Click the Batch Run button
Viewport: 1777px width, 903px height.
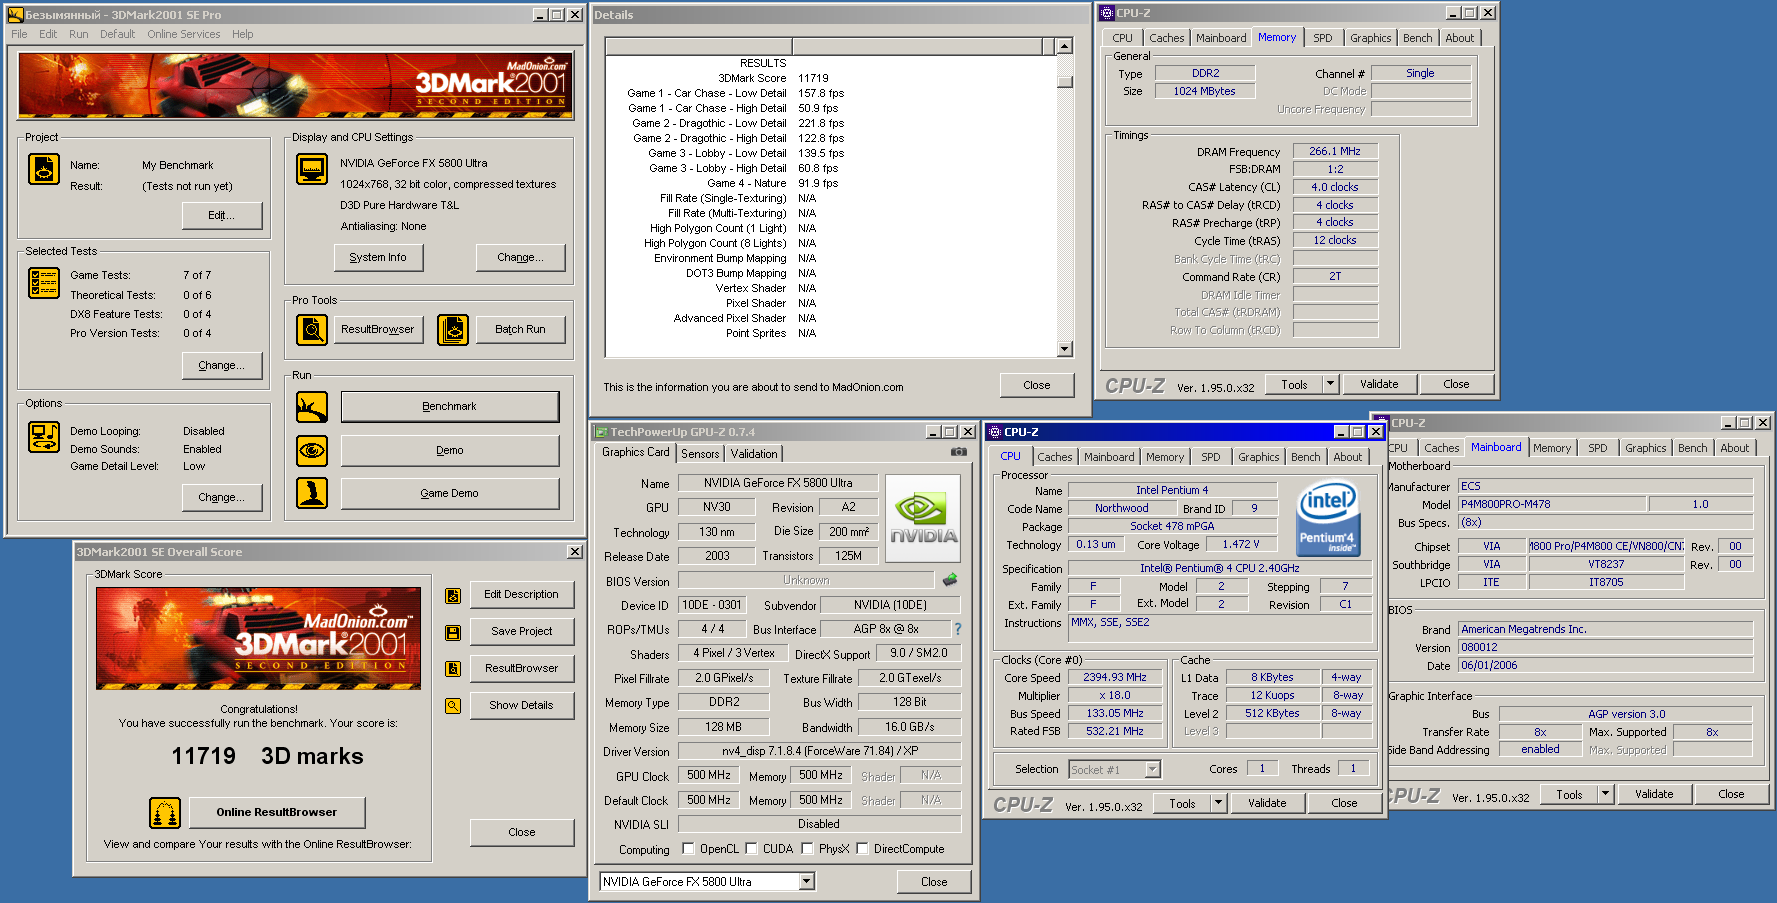520,329
